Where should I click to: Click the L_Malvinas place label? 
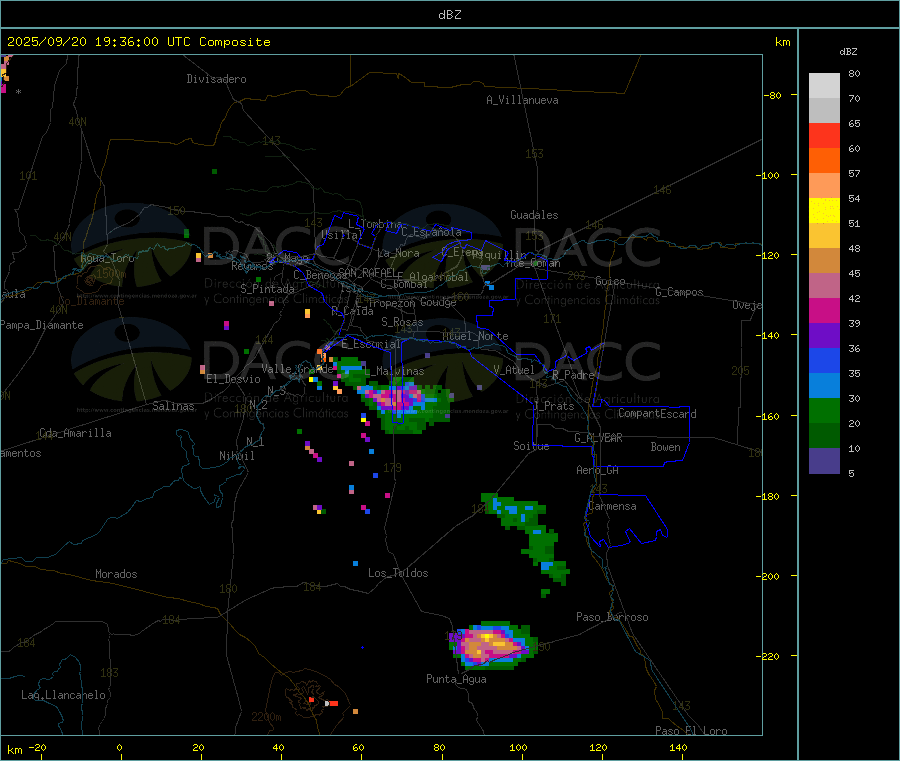coord(394,371)
